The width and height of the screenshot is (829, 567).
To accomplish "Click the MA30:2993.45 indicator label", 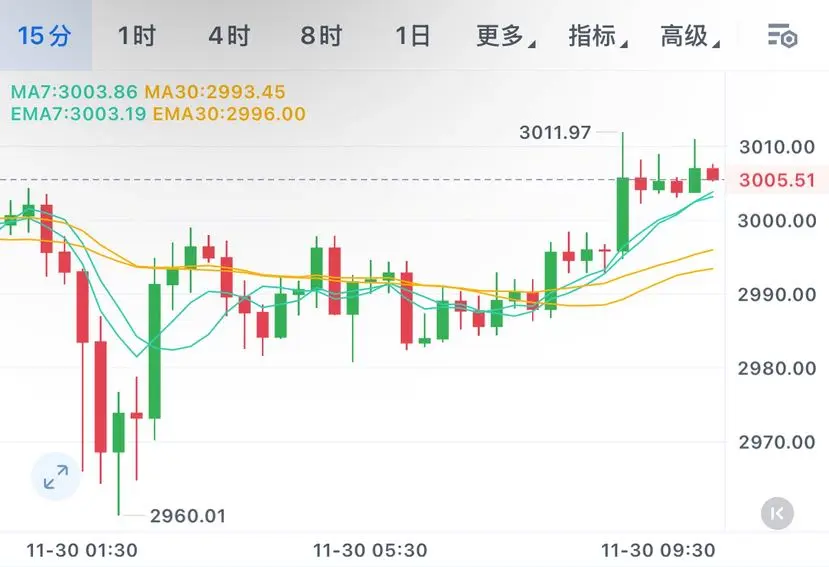I will point(215,92).
